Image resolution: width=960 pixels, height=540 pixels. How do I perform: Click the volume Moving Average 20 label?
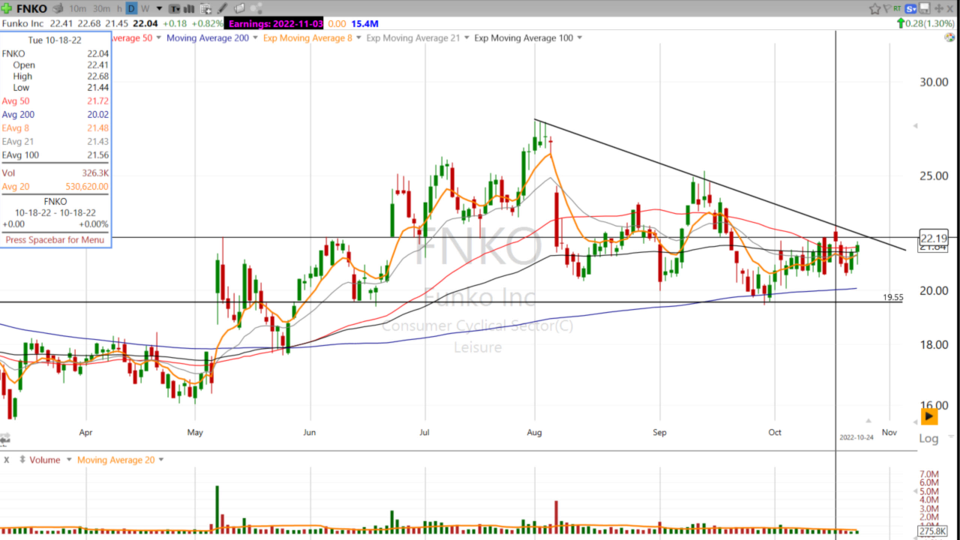[x=116, y=460]
